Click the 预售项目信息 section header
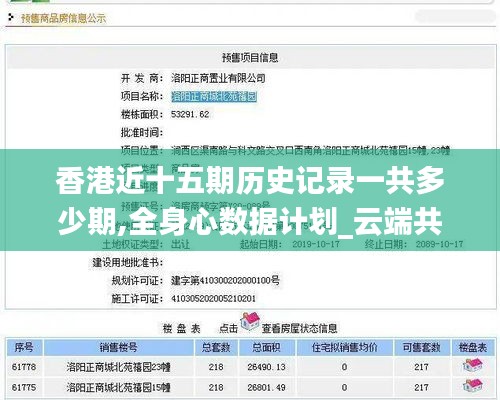 pyautogui.click(x=250, y=57)
